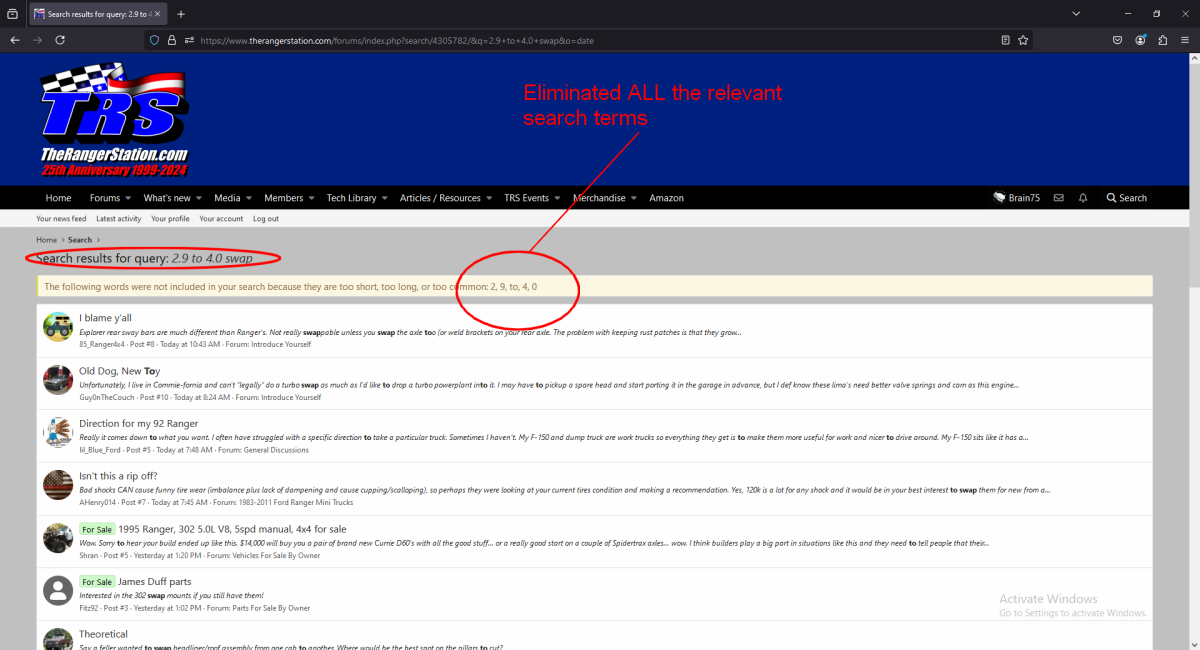Open the inbox envelope icon
The width and height of the screenshot is (1200, 650).
[x=1058, y=198]
